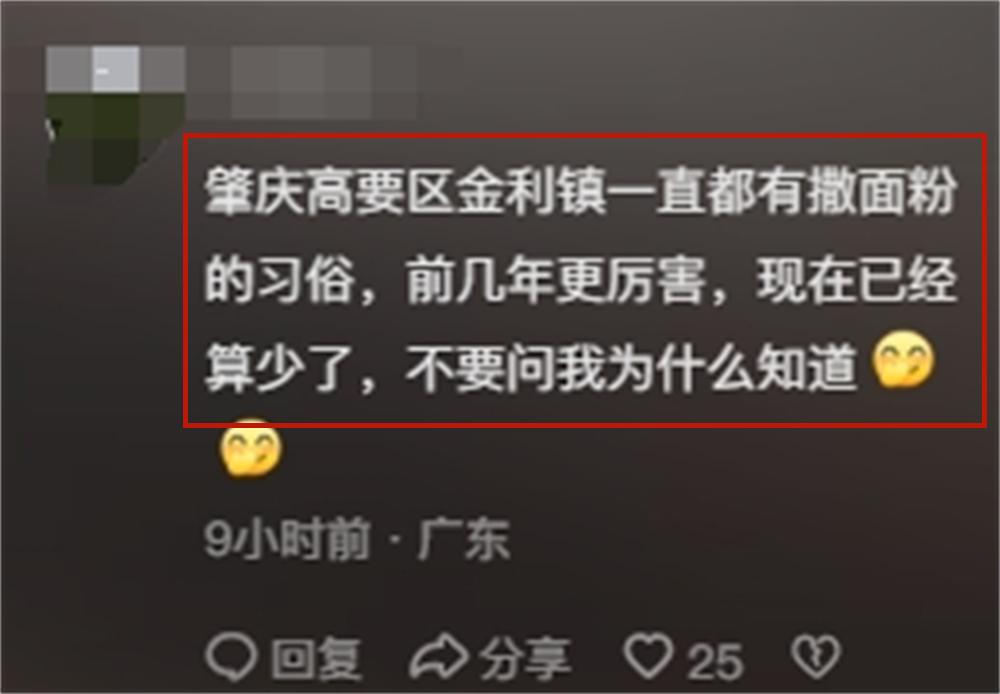Viewport: 1000px width, 694px height.
Task: Click the like count 25
Action: point(715,661)
